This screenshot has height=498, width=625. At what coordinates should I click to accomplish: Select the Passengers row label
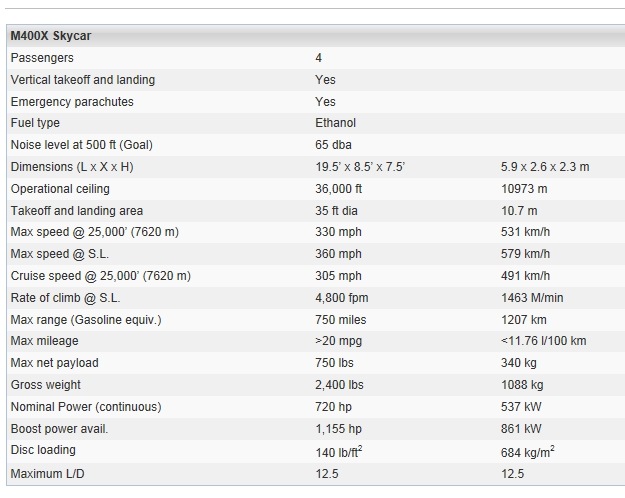42,58
